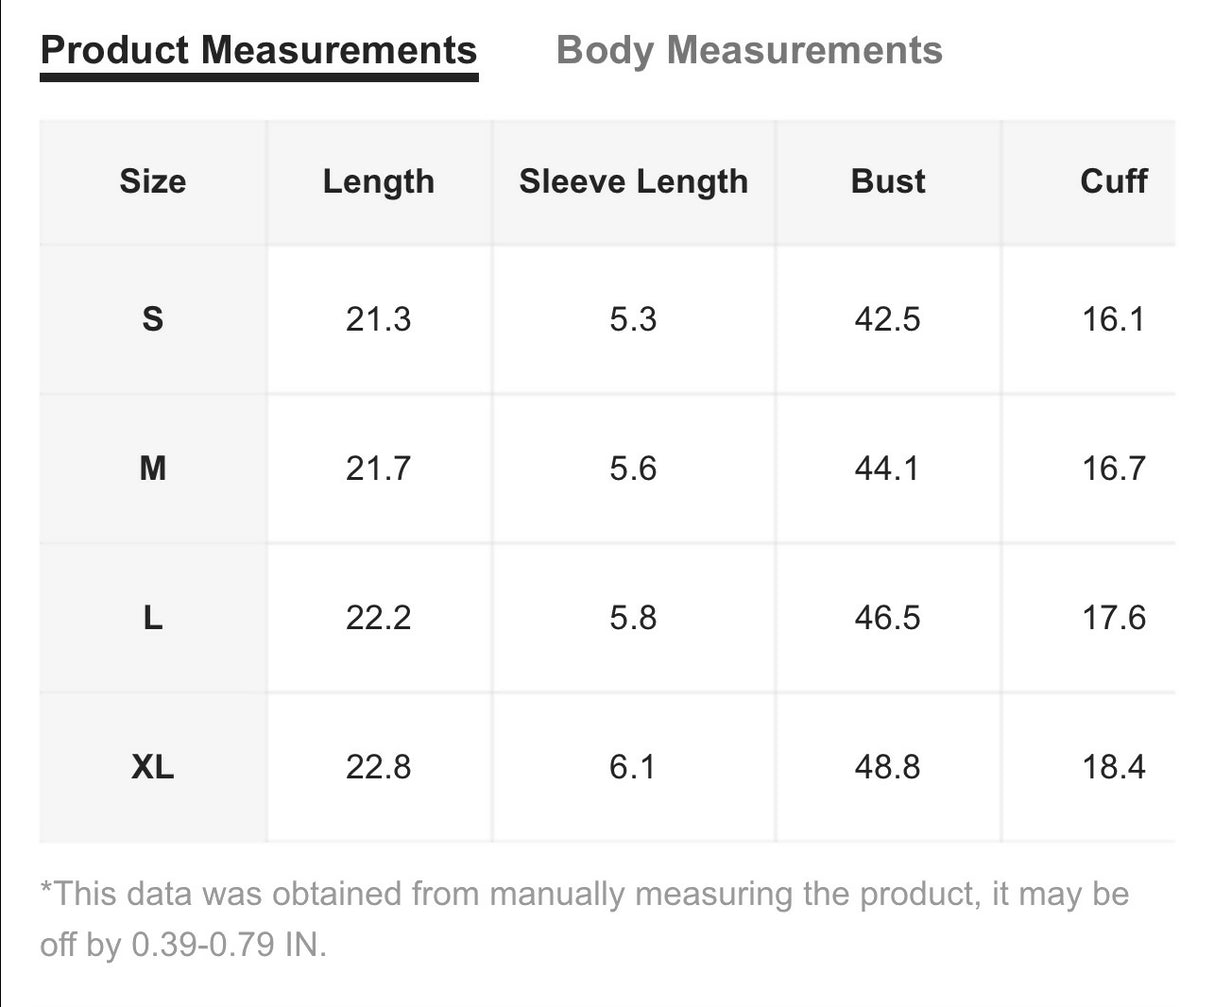Viewport: 1214px width, 1007px height.
Task: Click the Sleeve Length column header
Action: click(x=633, y=181)
